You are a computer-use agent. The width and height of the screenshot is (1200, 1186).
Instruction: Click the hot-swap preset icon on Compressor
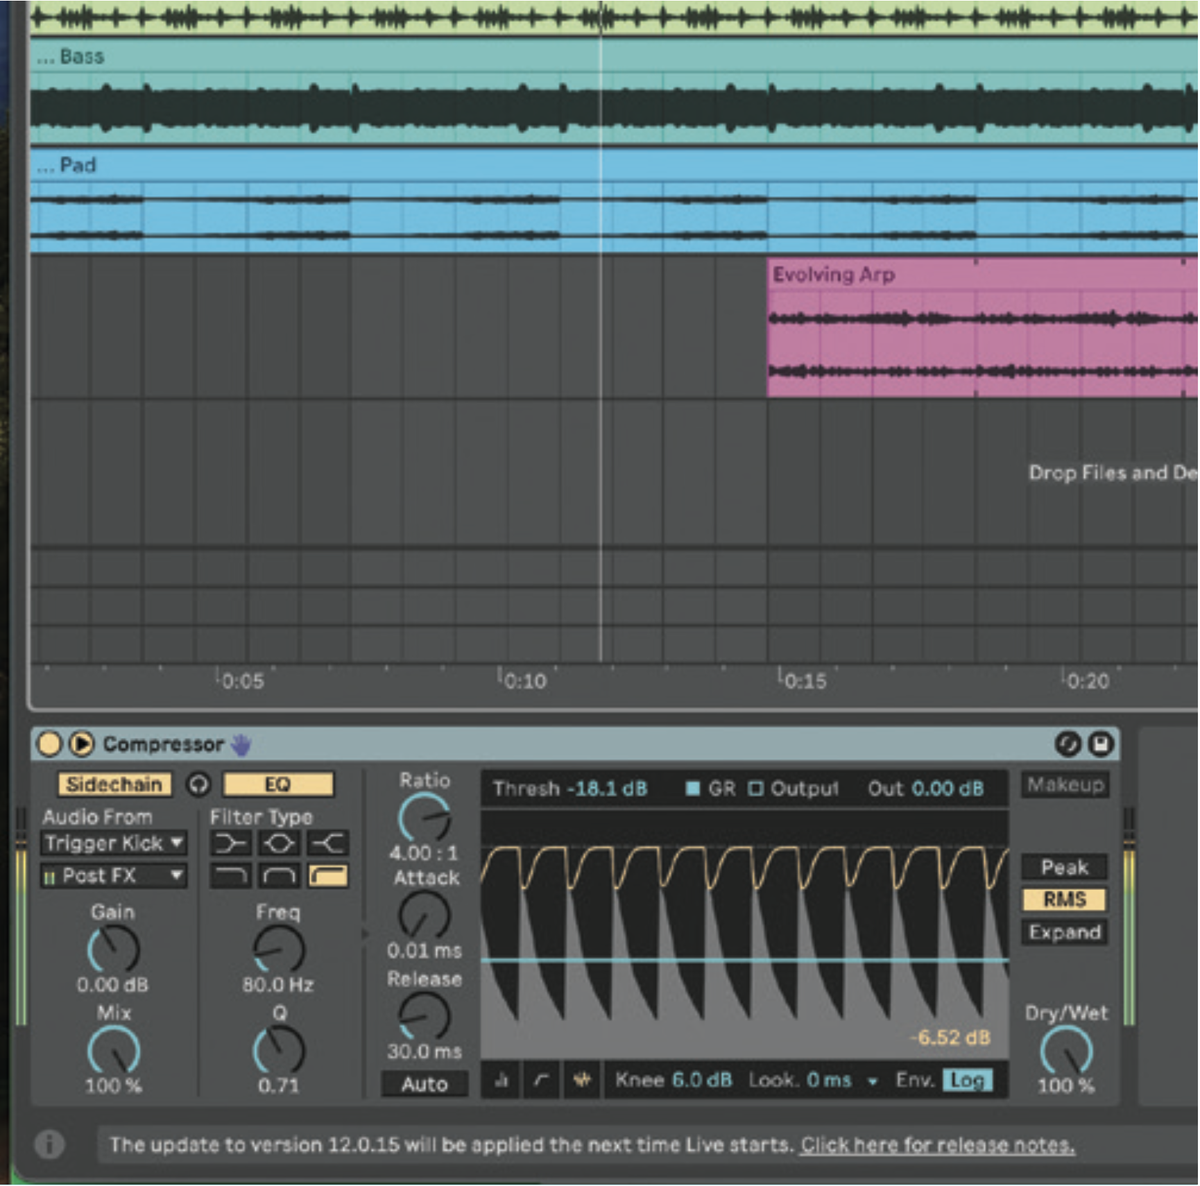(1068, 744)
